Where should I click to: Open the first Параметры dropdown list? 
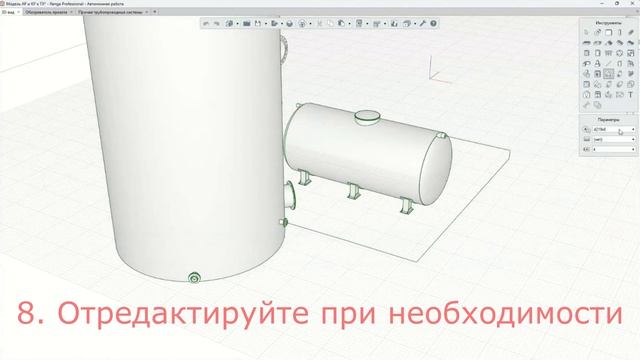[x=614, y=129]
